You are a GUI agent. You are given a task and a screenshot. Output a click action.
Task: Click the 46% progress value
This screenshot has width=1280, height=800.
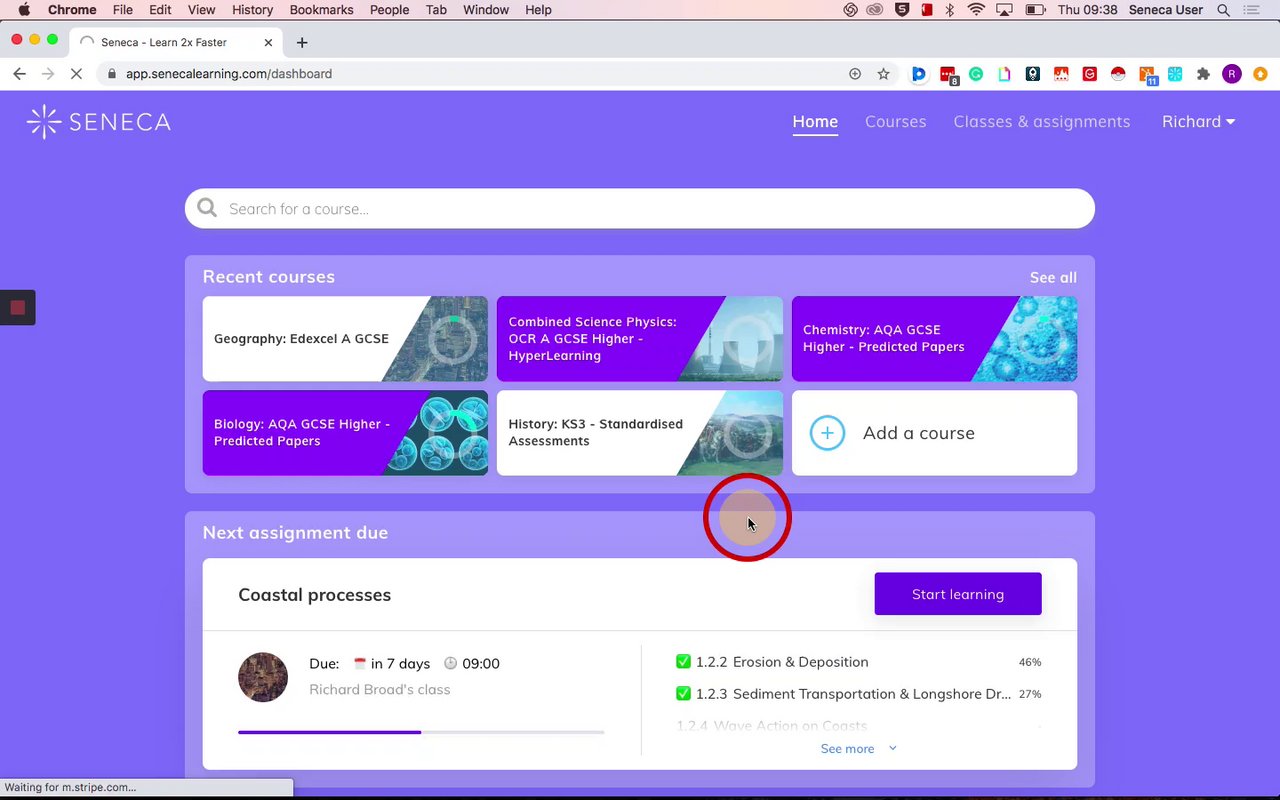pyautogui.click(x=1030, y=663)
